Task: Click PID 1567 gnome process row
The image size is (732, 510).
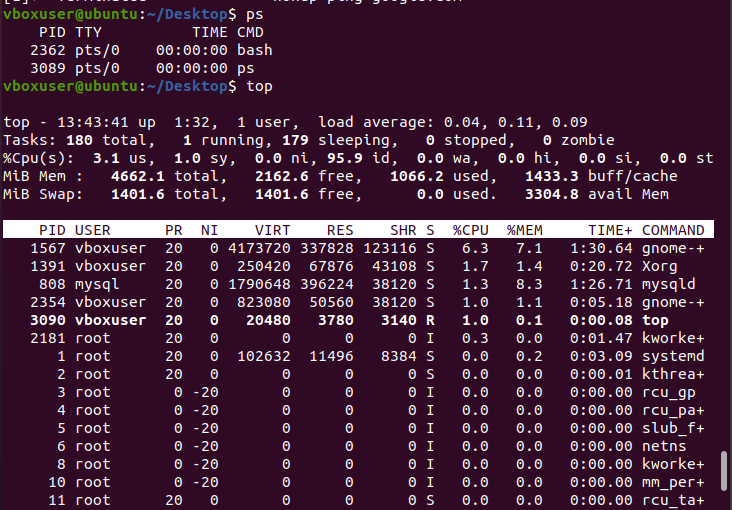Action: click(x=358, y=248)
